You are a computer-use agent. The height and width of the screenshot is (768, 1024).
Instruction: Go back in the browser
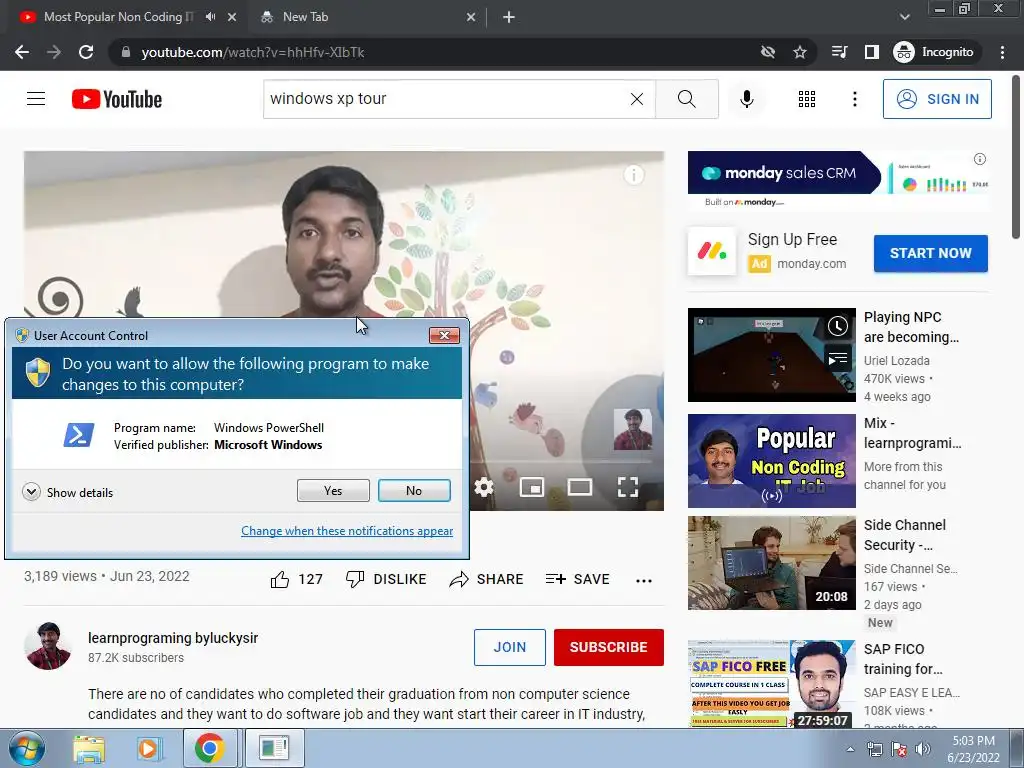[22, 52]
